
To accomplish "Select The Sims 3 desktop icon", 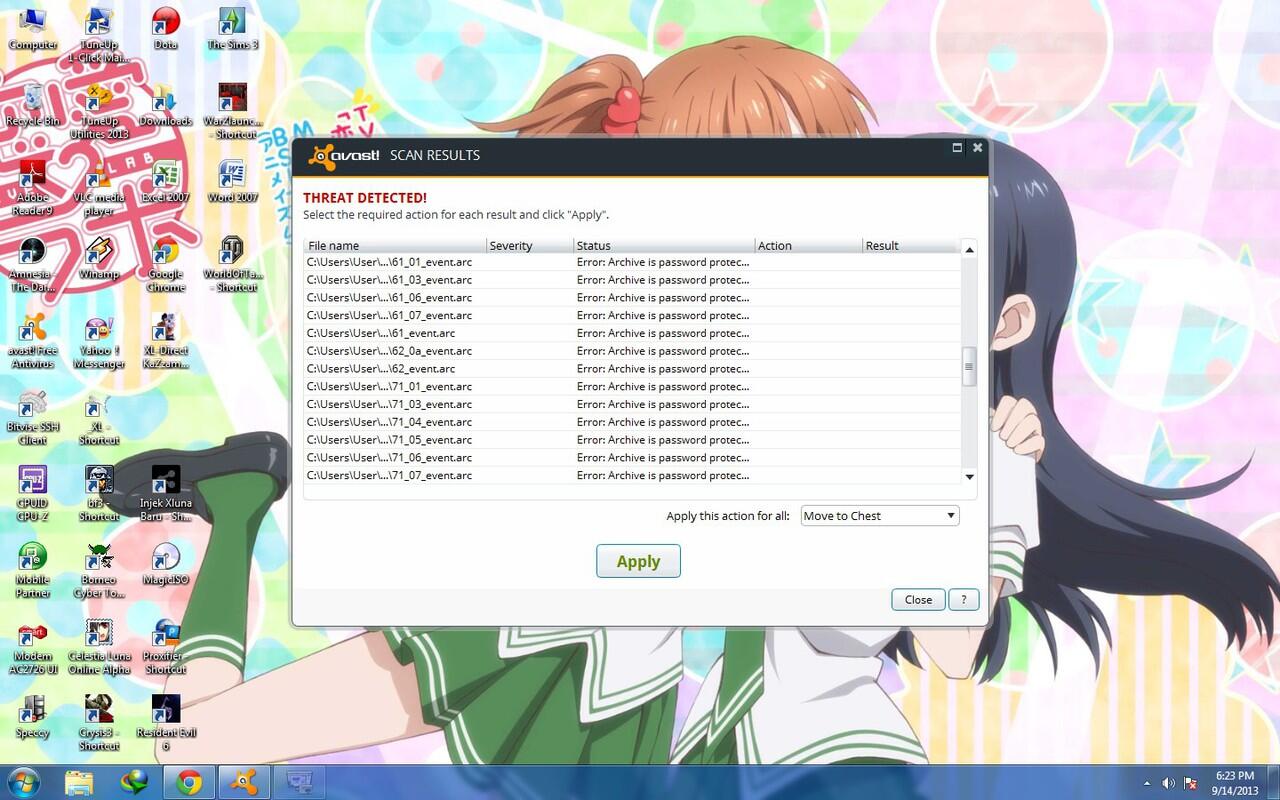I will [232, 28].
